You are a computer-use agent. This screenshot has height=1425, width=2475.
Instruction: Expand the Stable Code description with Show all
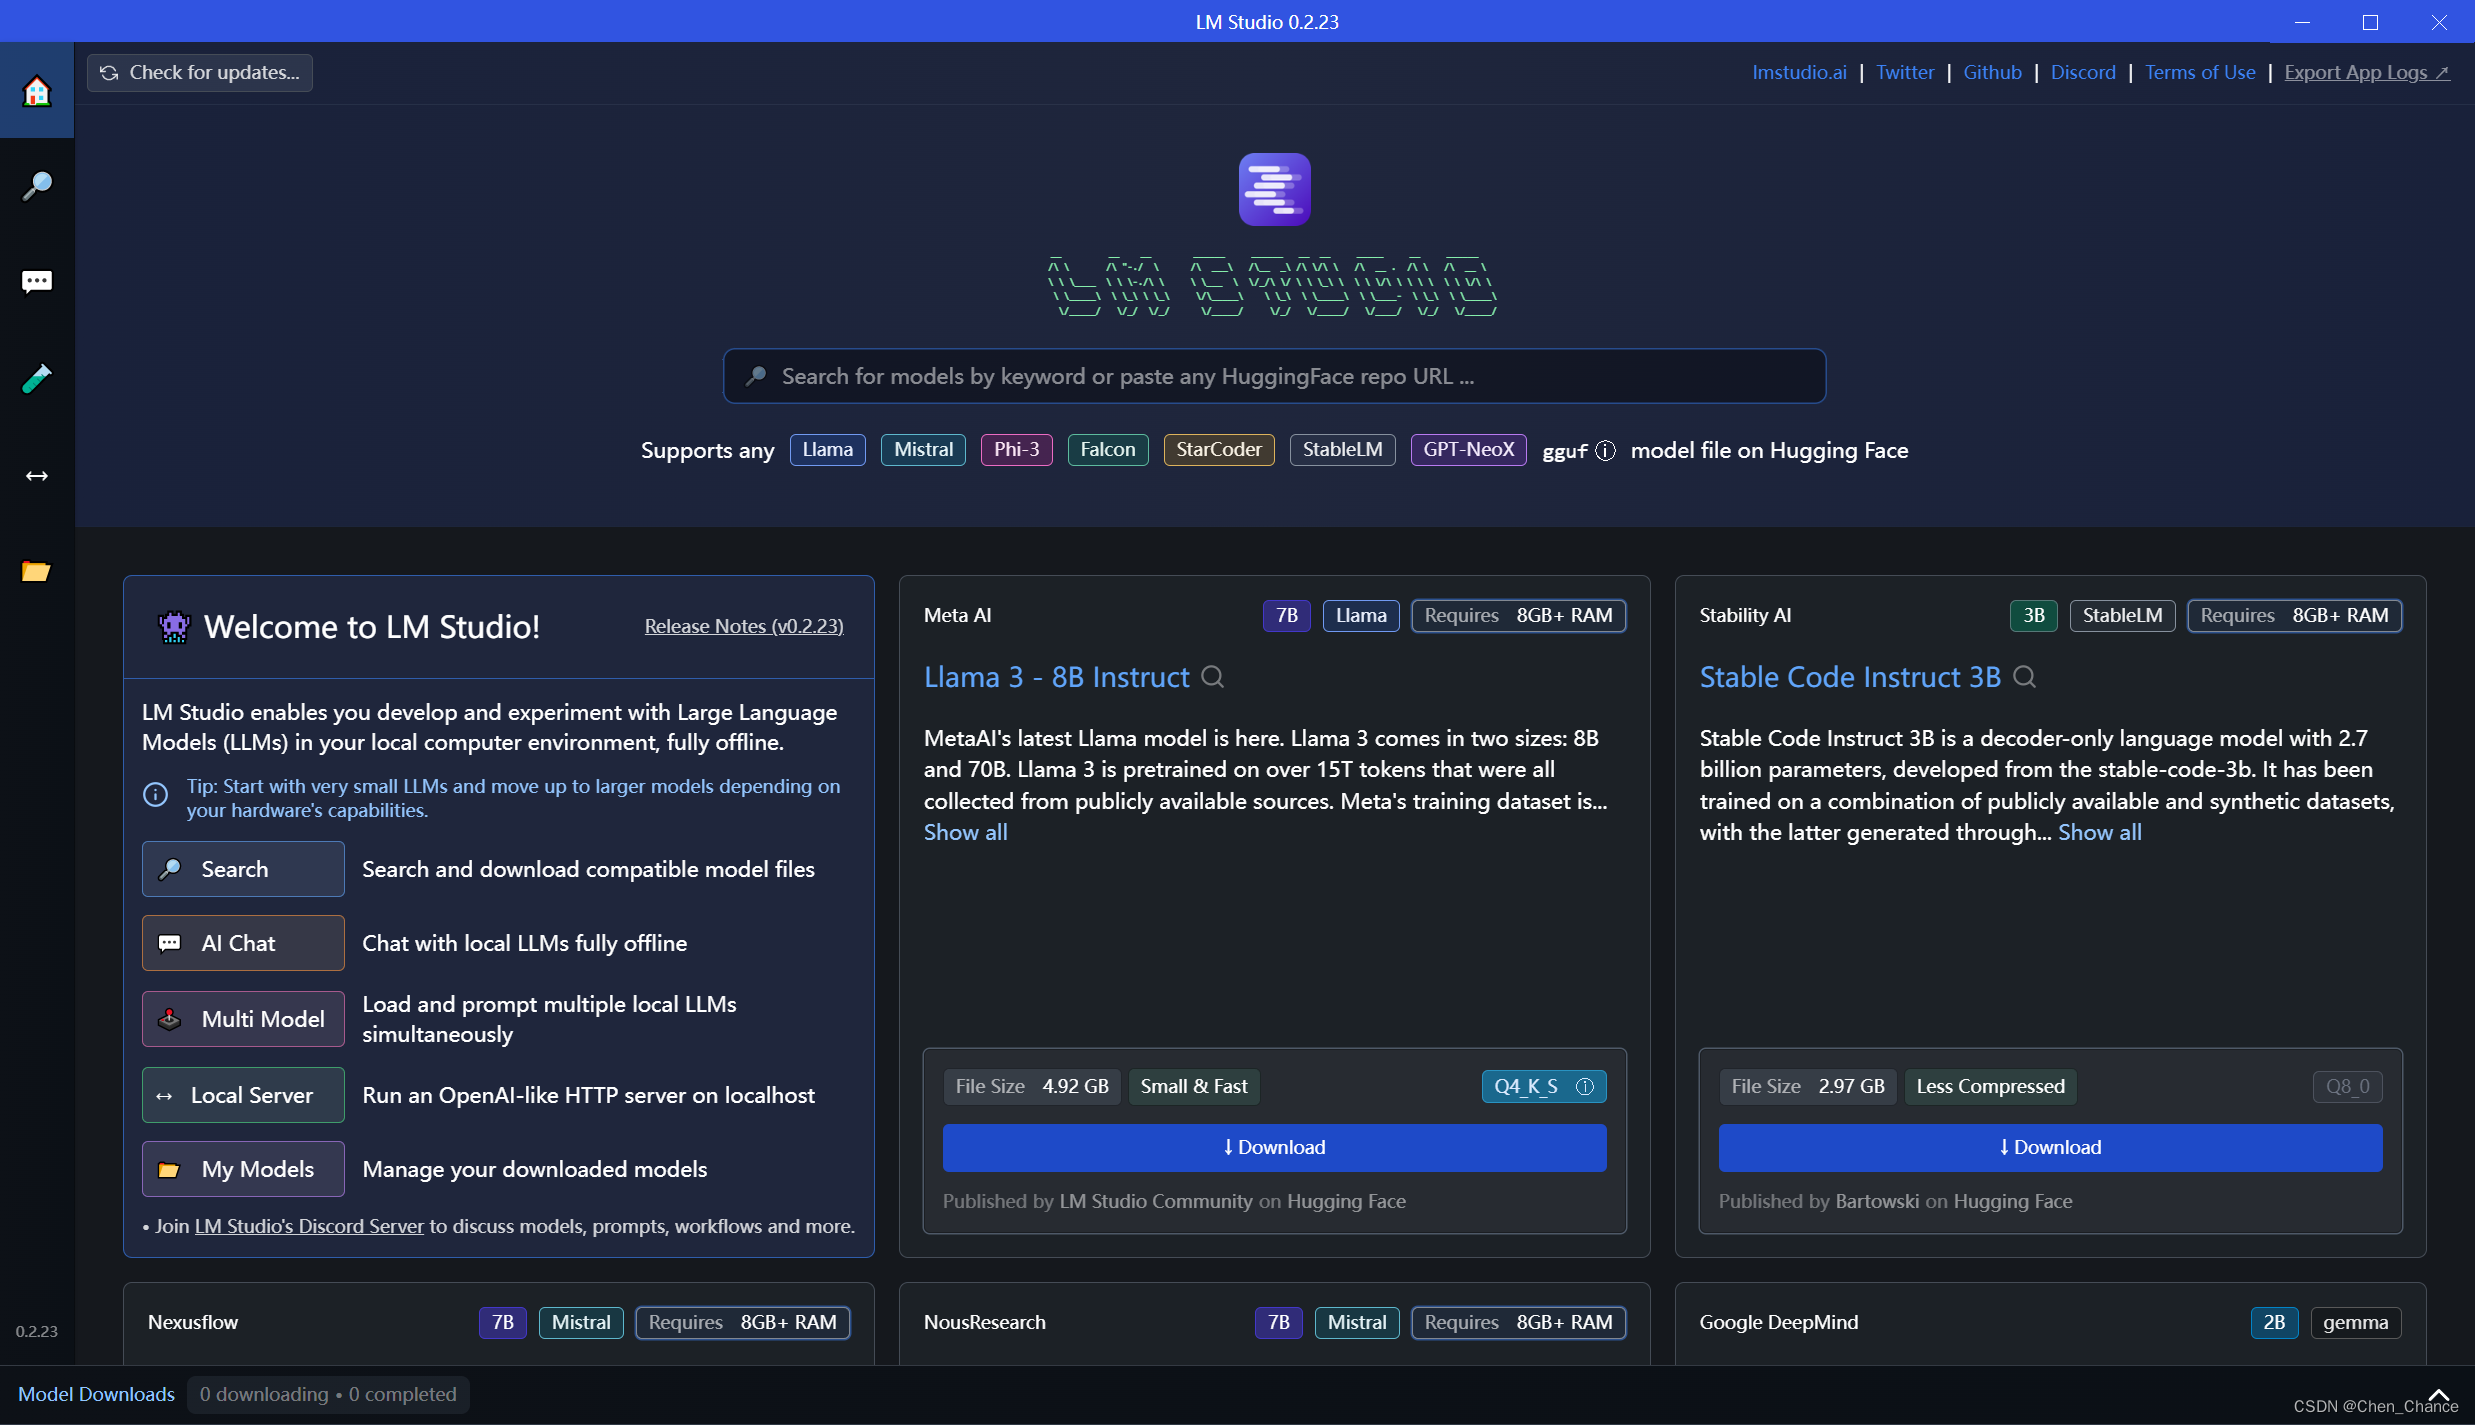point(2099,832)
